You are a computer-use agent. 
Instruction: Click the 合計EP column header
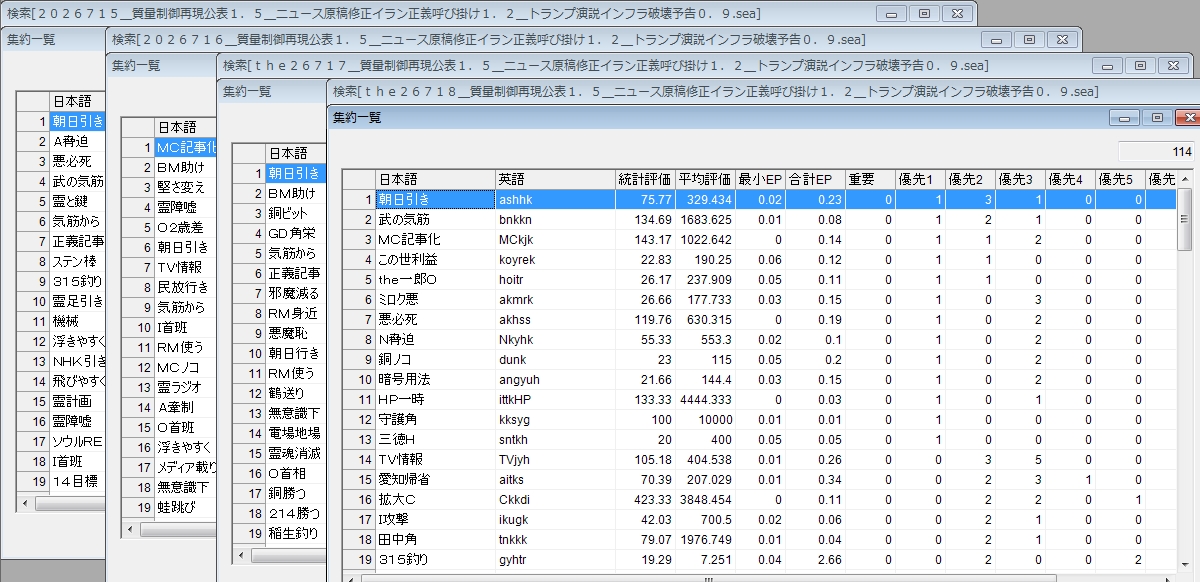click(x=815, y=179)
